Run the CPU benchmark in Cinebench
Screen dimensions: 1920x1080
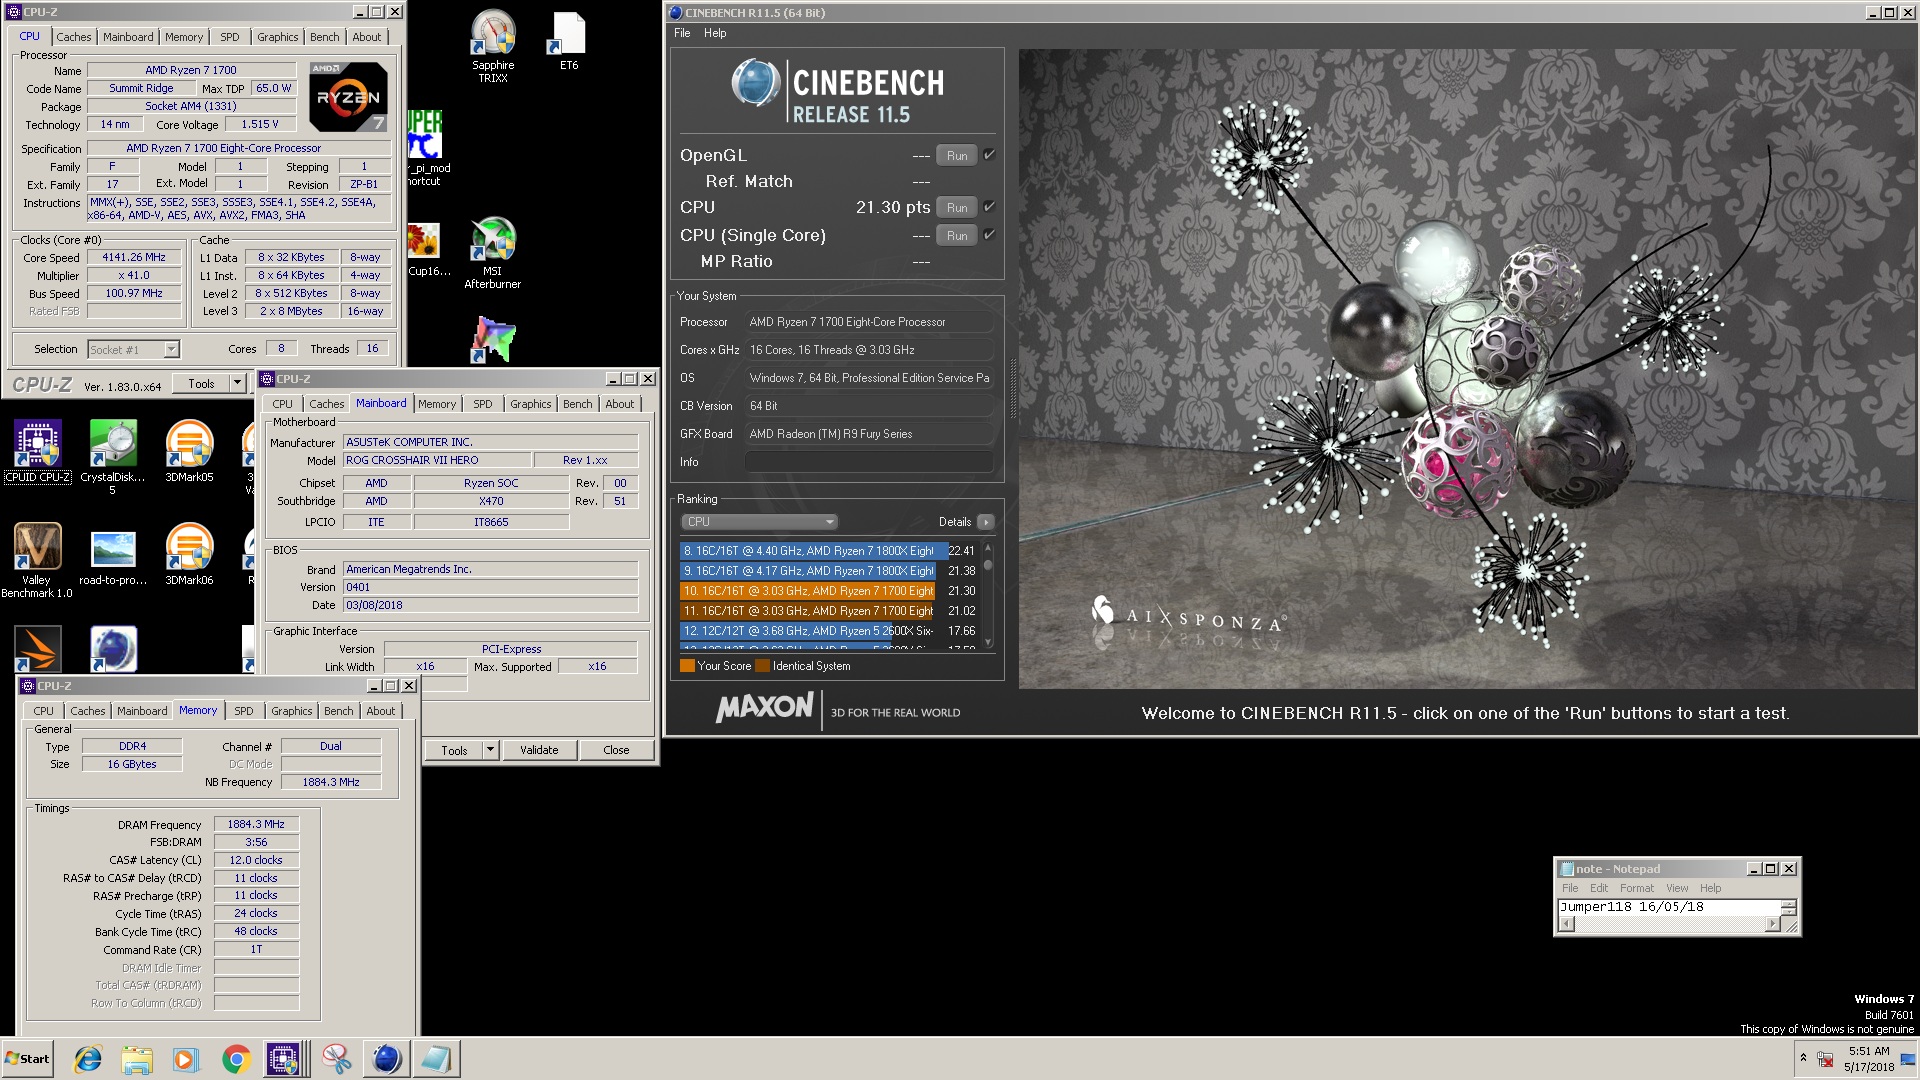957,207
